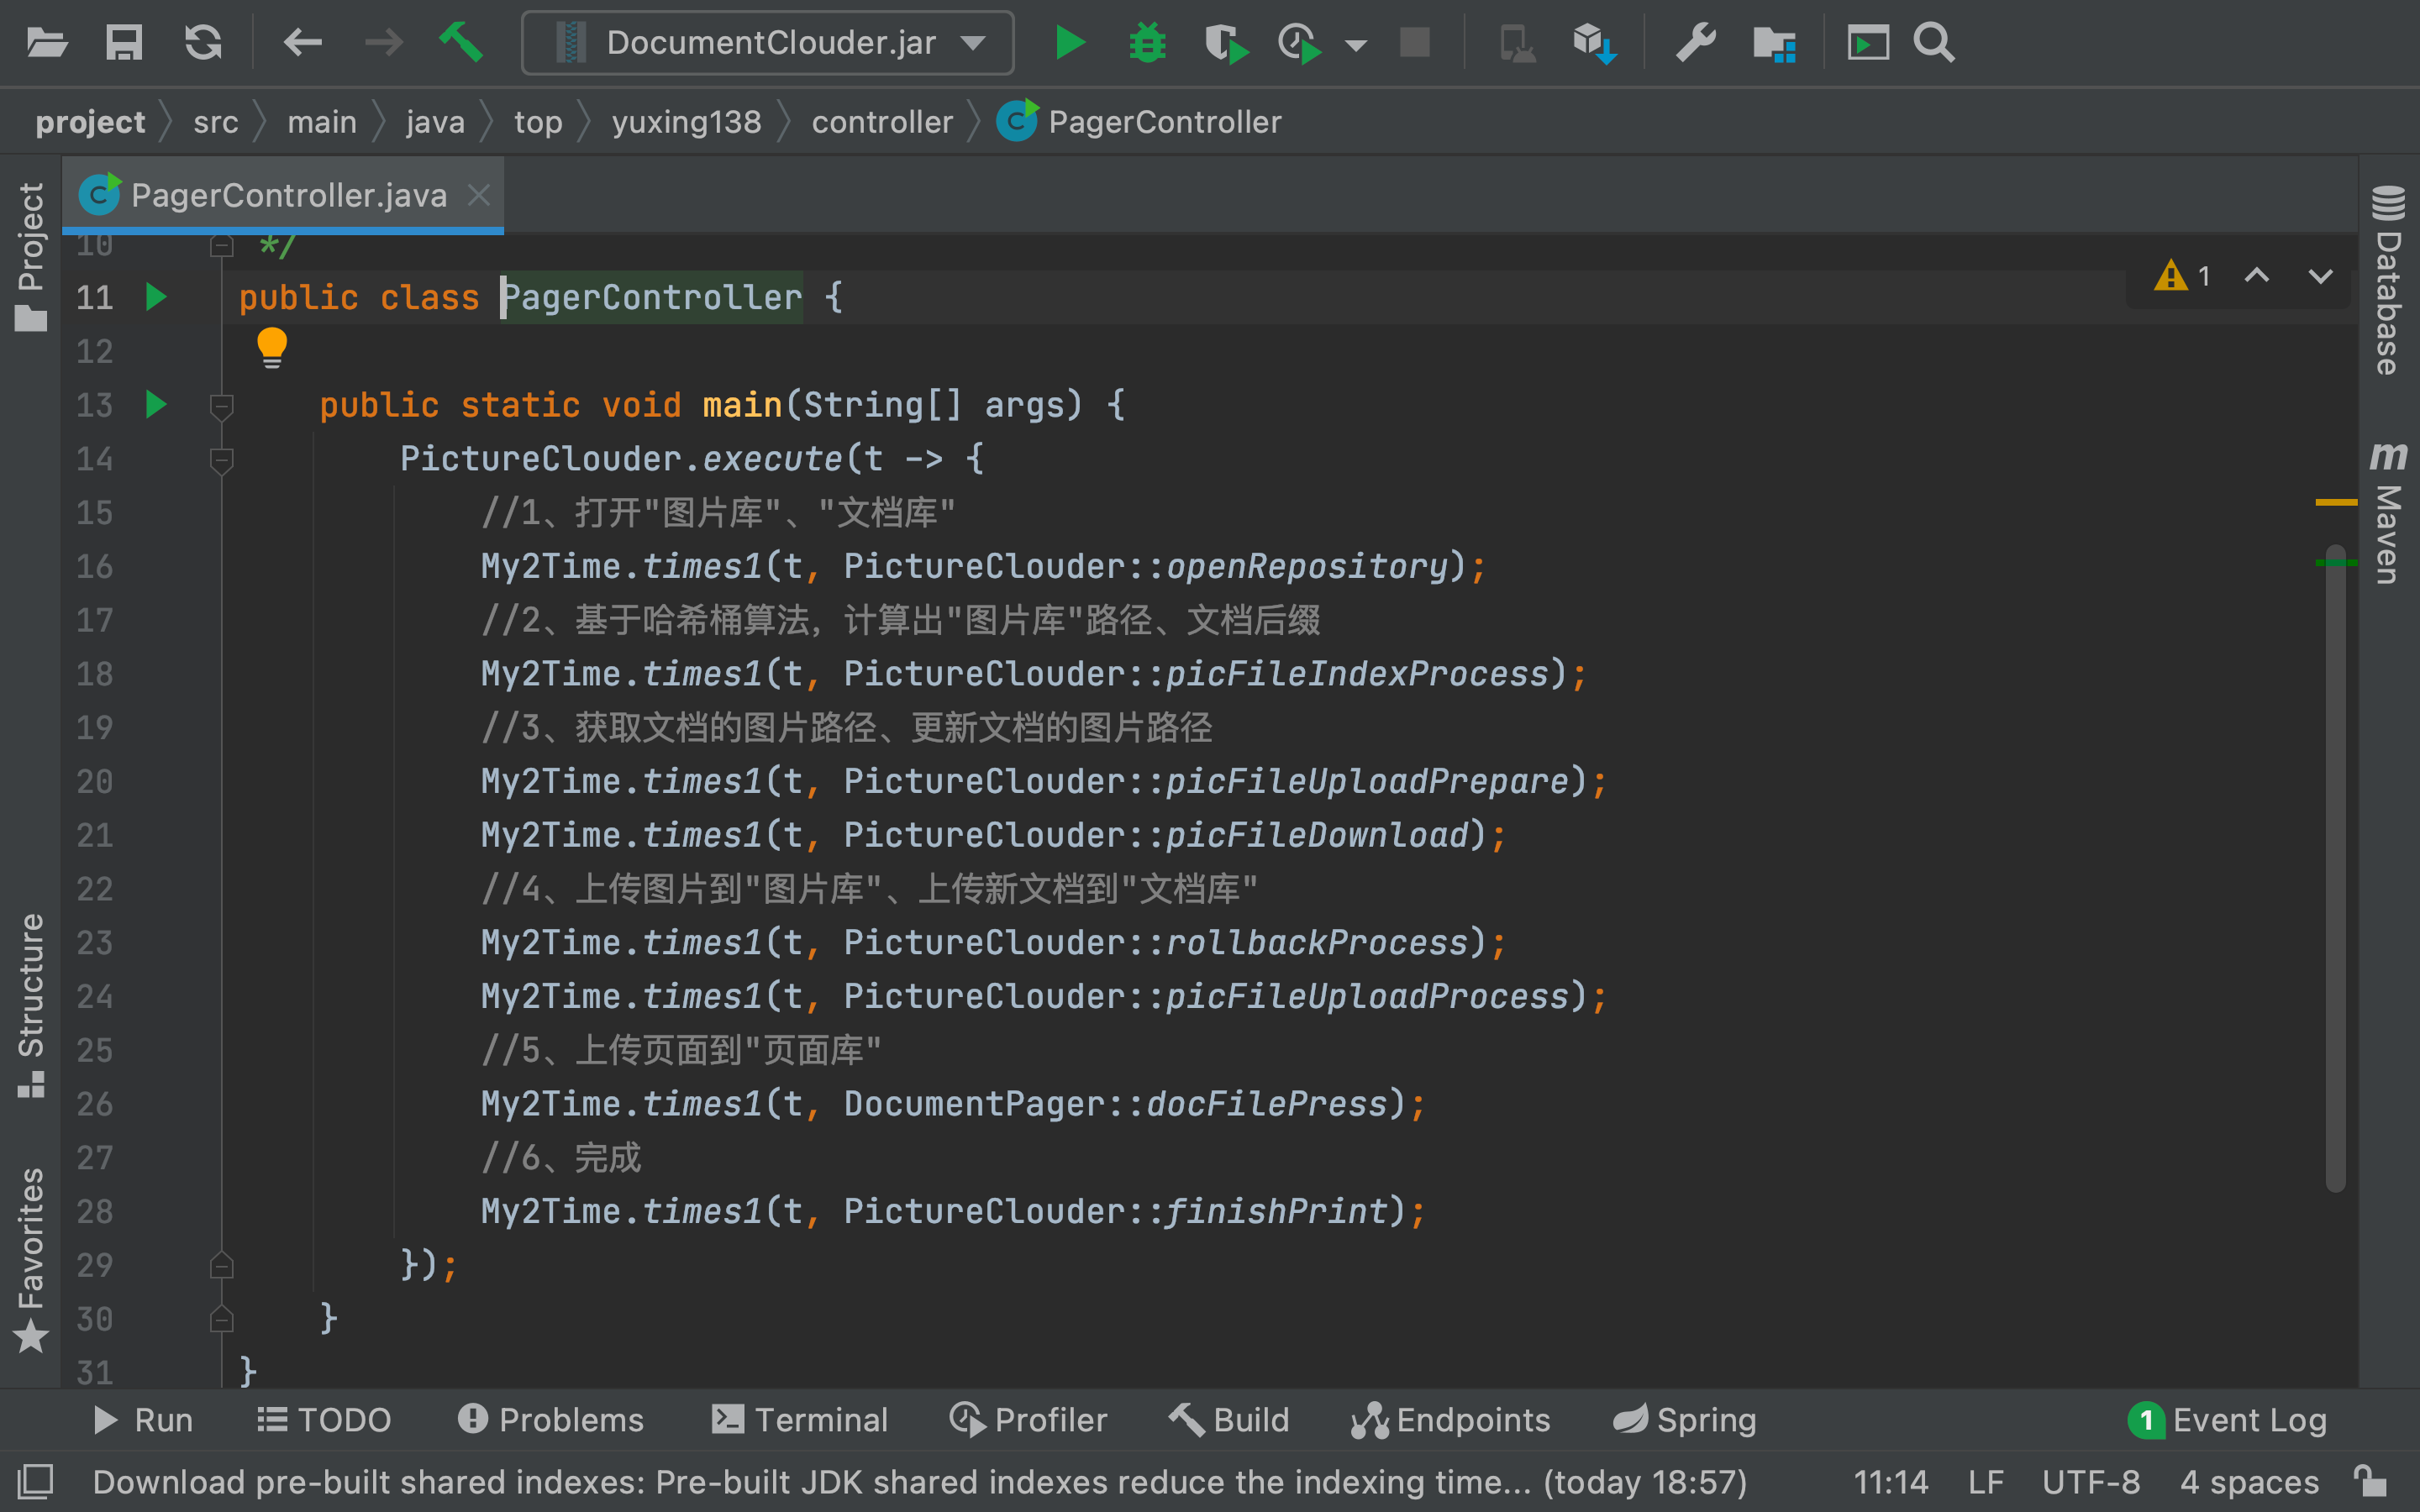
Task: Run main via gutter arrow on line 13
Action: point(156,404)
